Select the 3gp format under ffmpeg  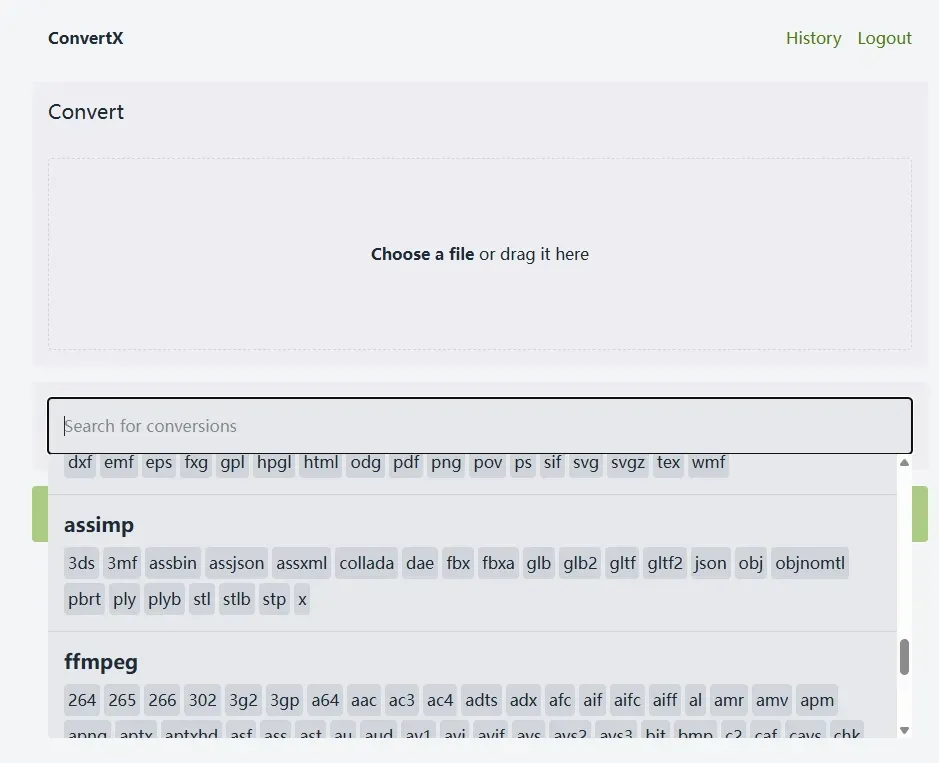click(284, 700)
